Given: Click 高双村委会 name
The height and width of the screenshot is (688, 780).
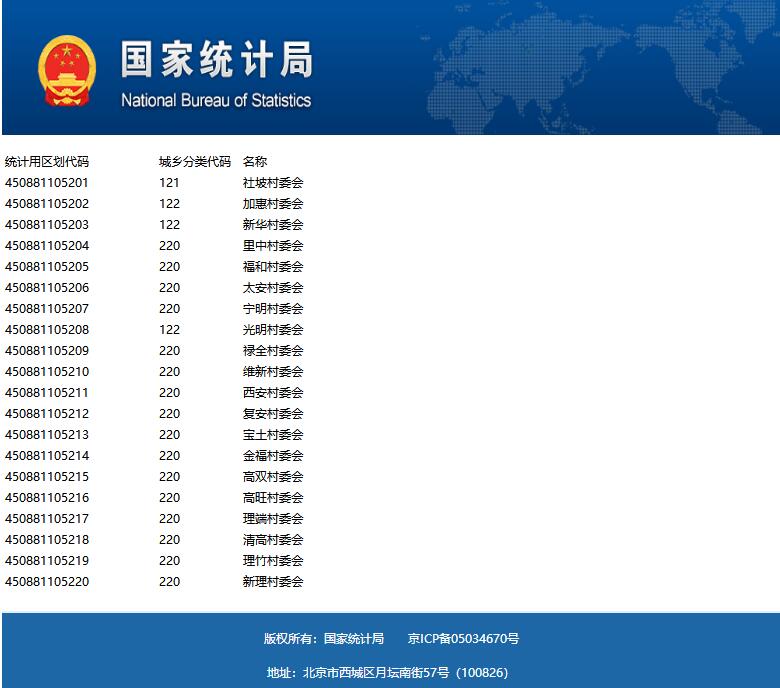Looking at the screenshot, I should 273,477.
